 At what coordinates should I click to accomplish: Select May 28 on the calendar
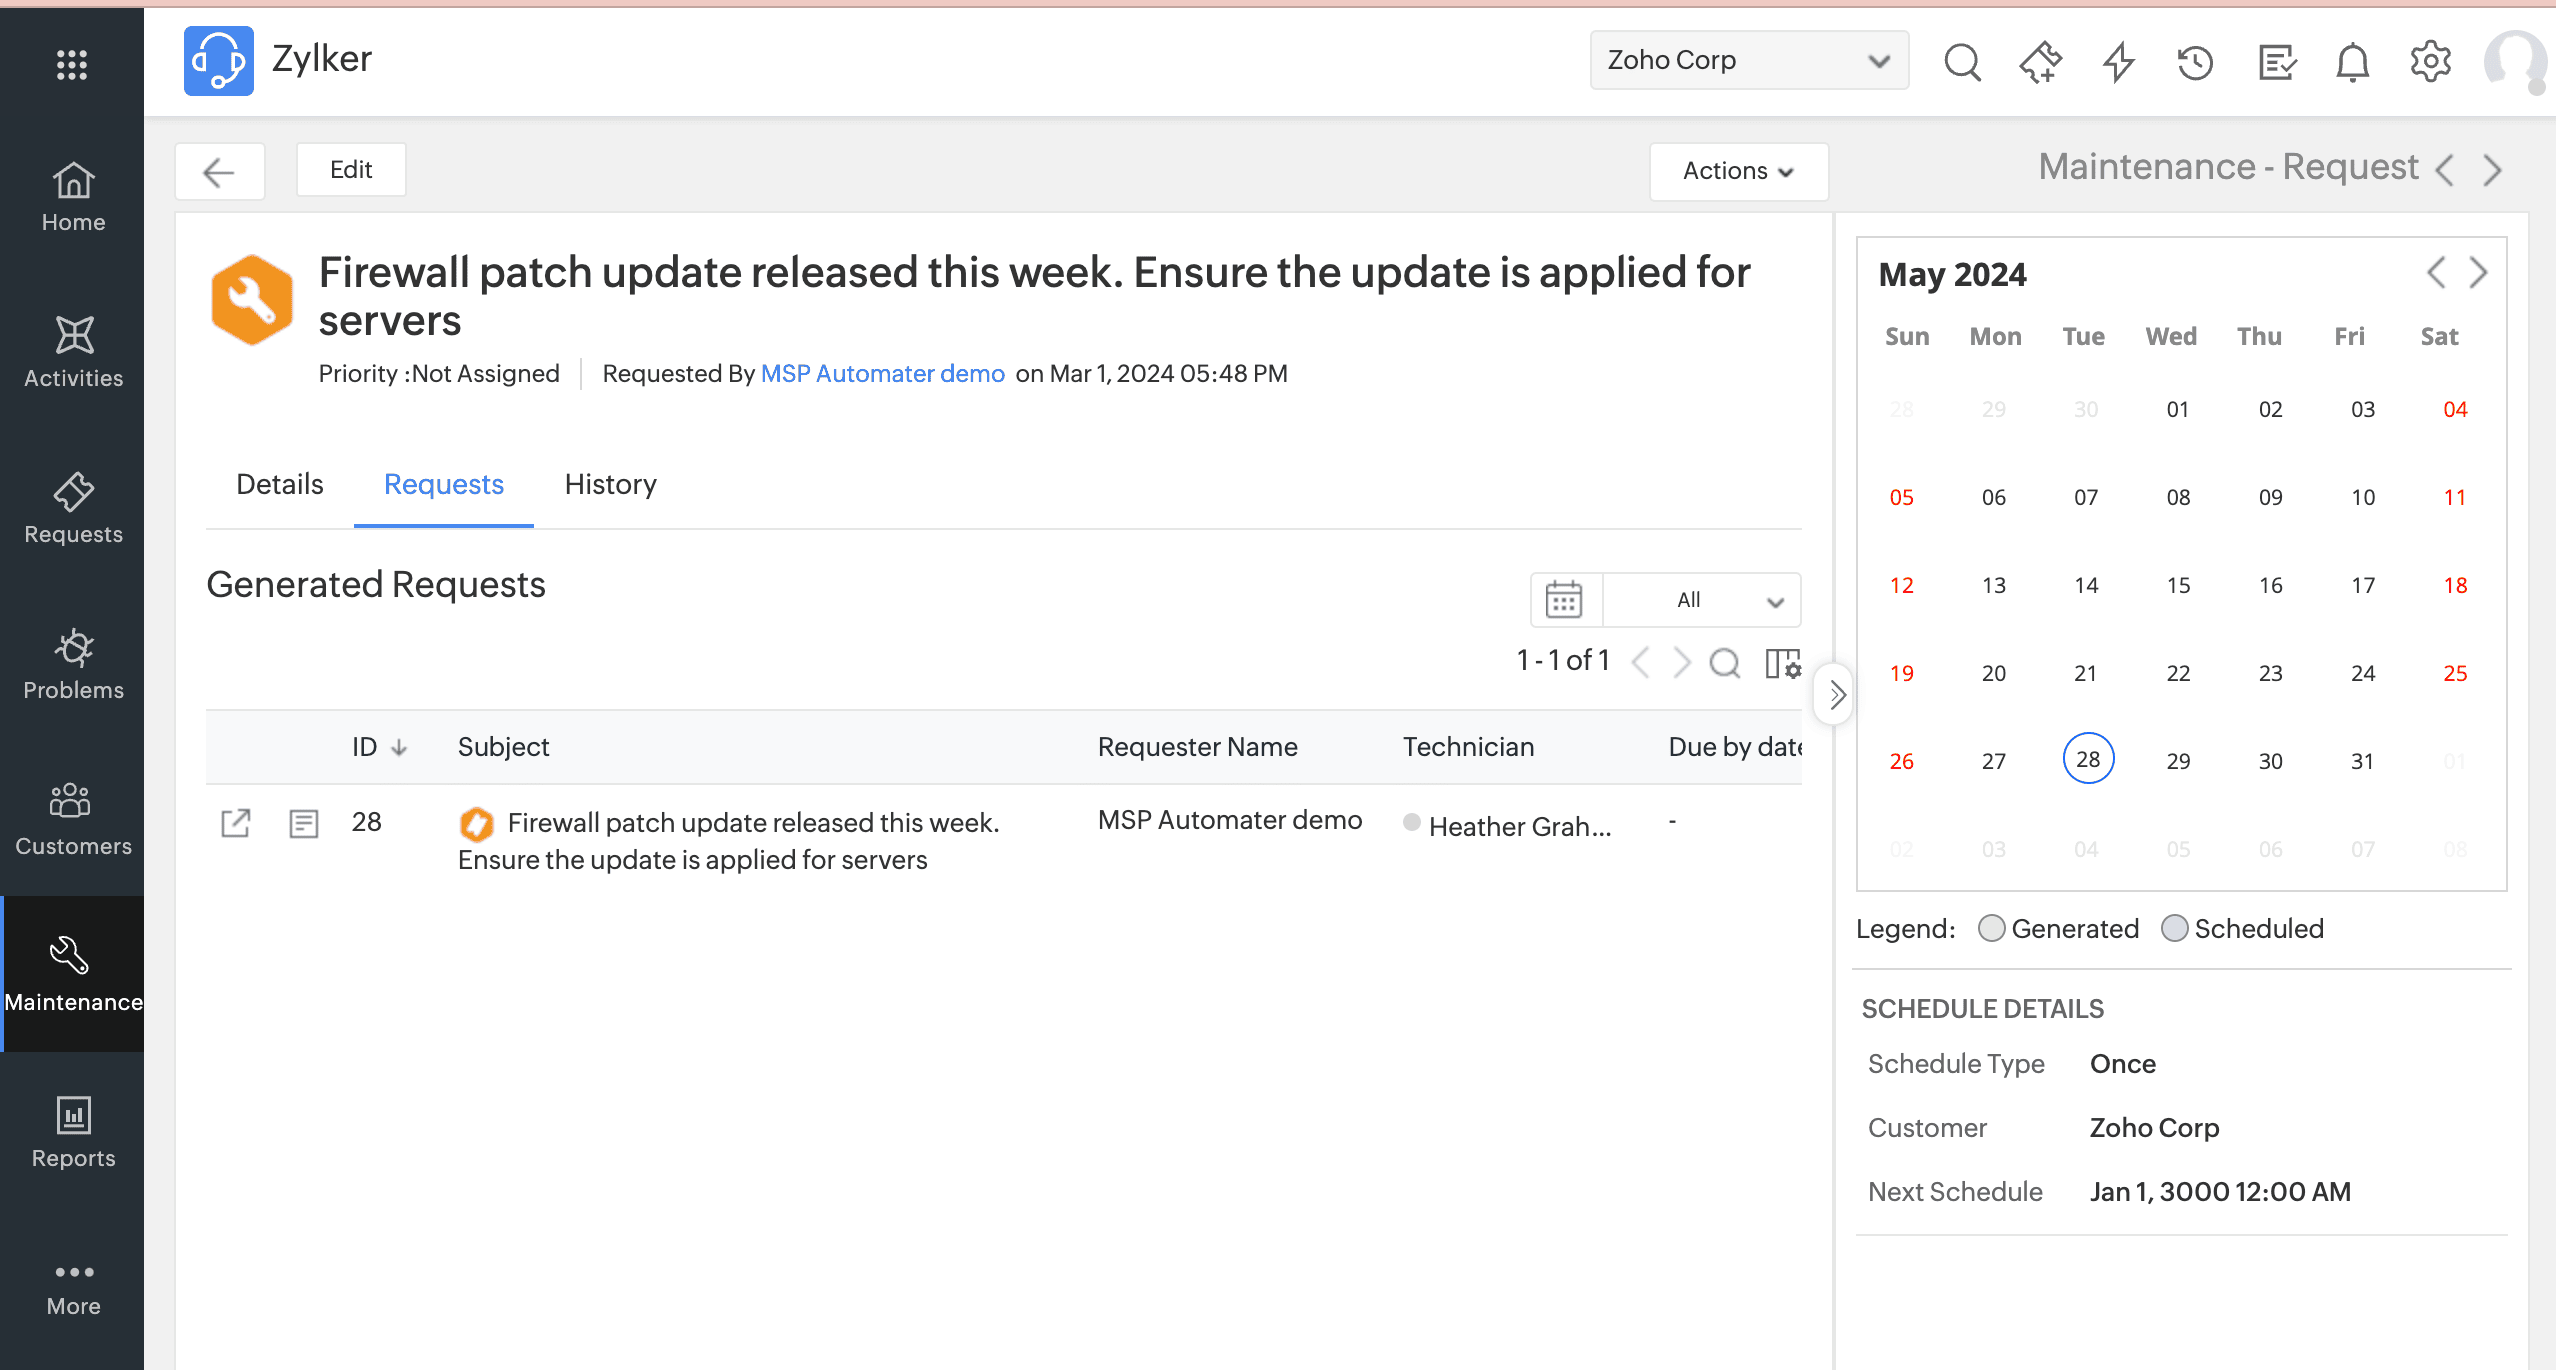click(2087, 759)
